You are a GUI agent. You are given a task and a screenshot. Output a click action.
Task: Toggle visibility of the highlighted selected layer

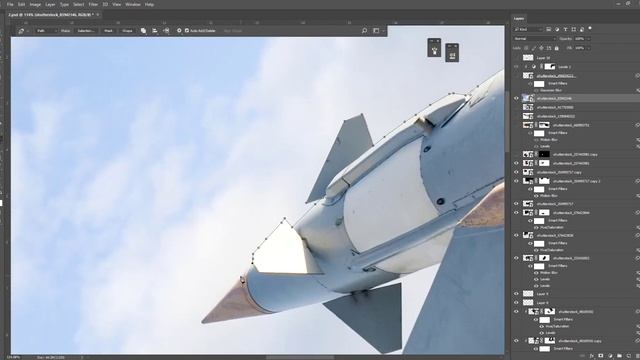[516, 98]
